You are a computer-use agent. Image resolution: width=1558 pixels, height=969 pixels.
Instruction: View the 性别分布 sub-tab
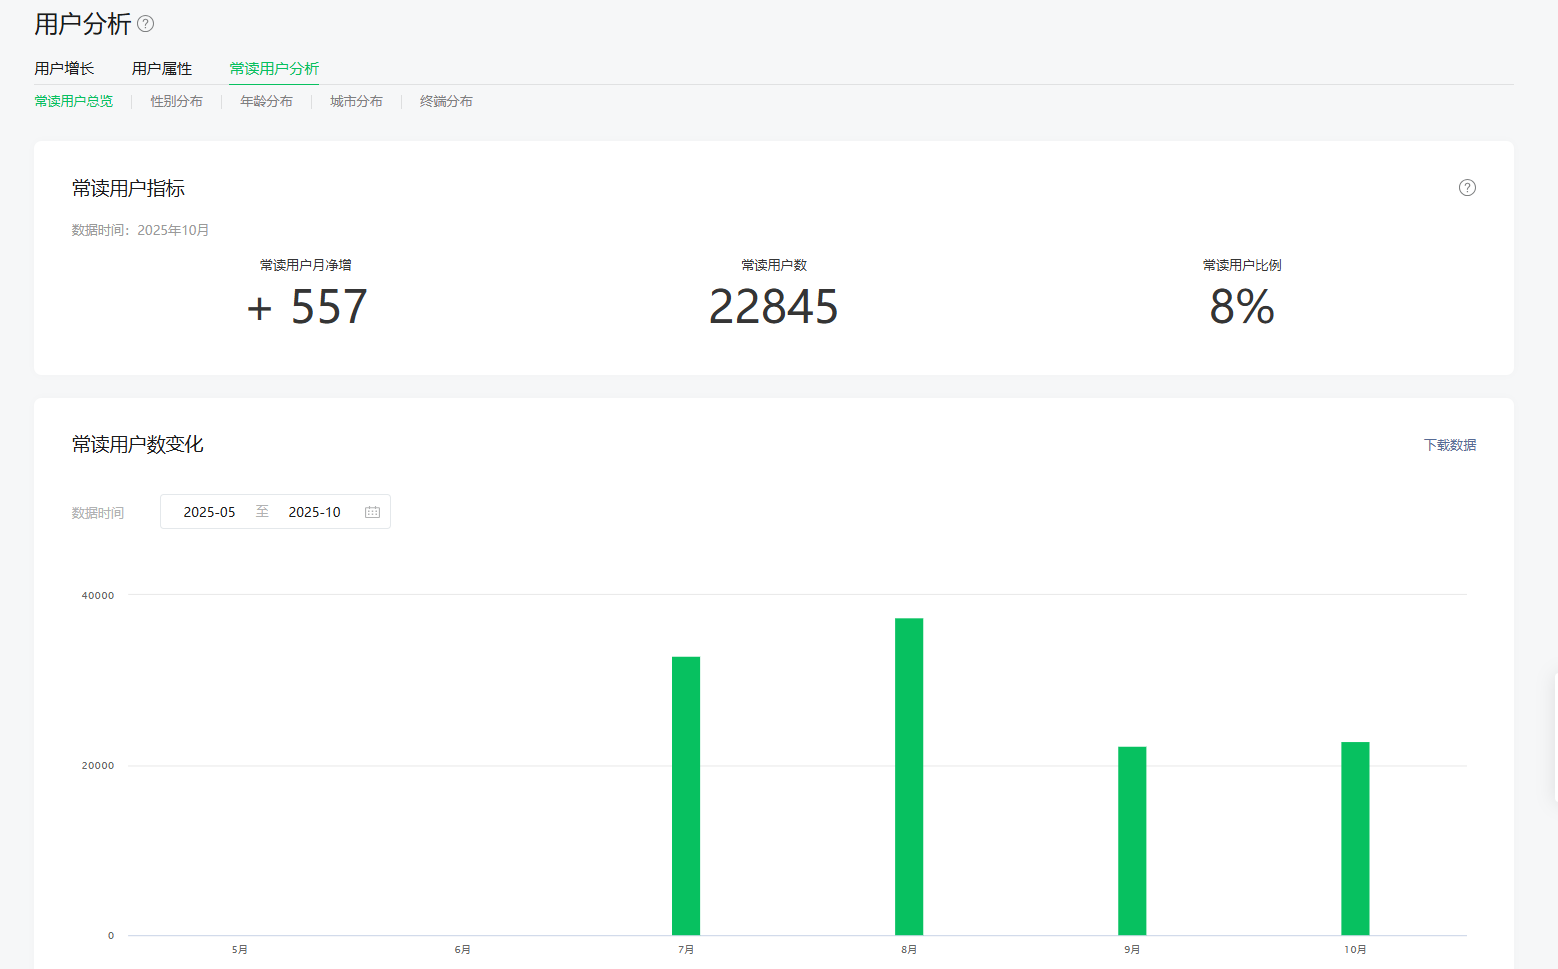[x=176, y=102]
